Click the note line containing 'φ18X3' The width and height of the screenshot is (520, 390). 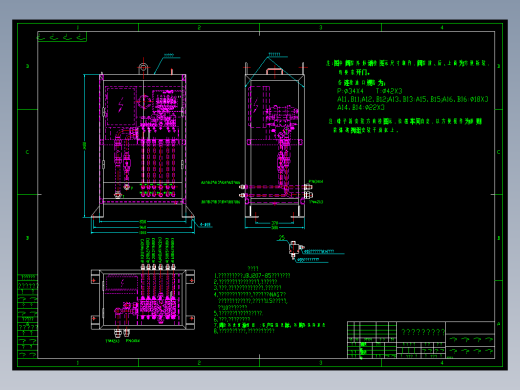point(413,99)
